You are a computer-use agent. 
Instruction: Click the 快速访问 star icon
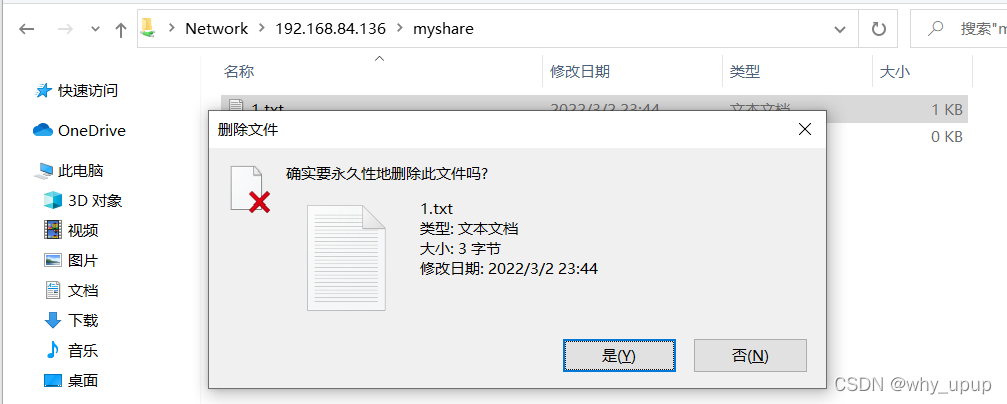43,91
